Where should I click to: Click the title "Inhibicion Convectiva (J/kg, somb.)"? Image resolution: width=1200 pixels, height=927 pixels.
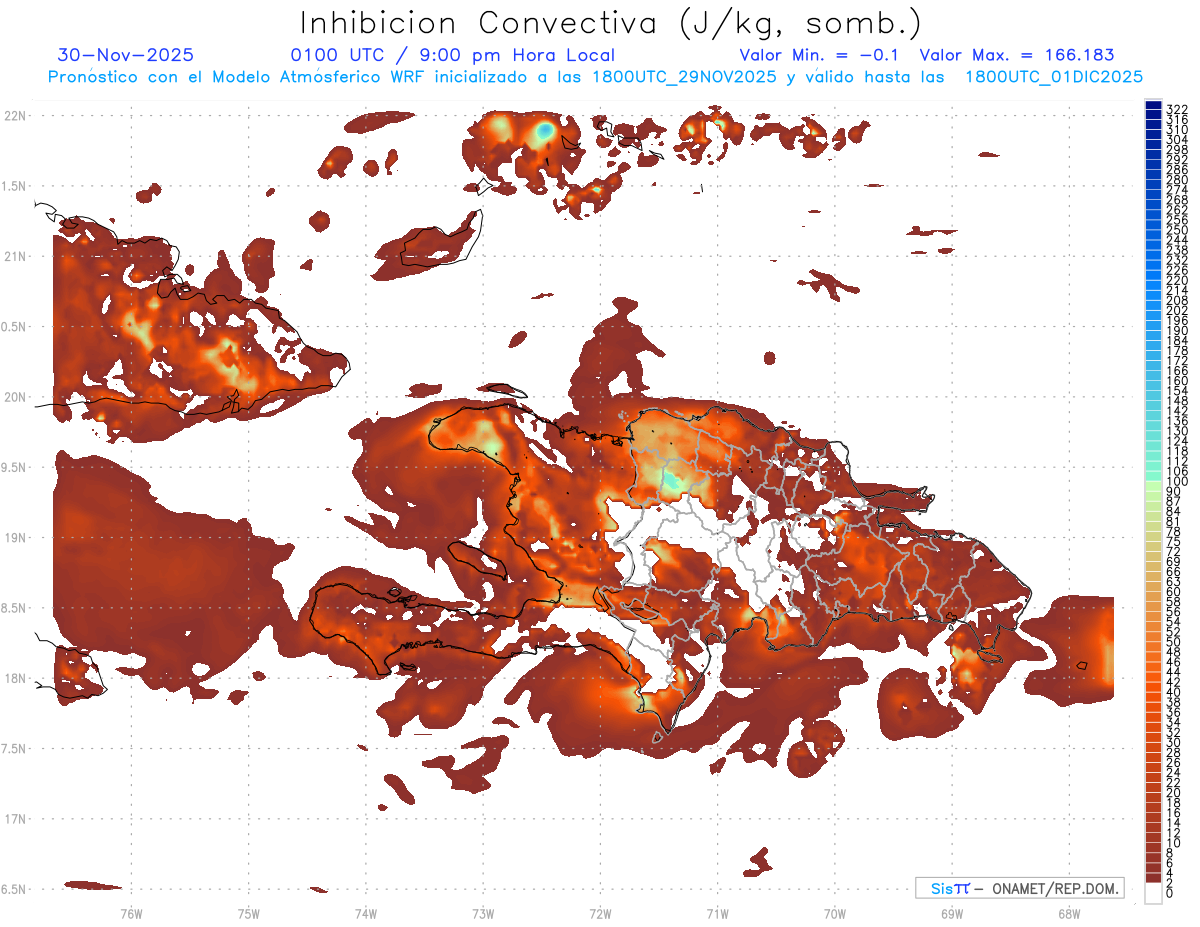tap(611, 23)
